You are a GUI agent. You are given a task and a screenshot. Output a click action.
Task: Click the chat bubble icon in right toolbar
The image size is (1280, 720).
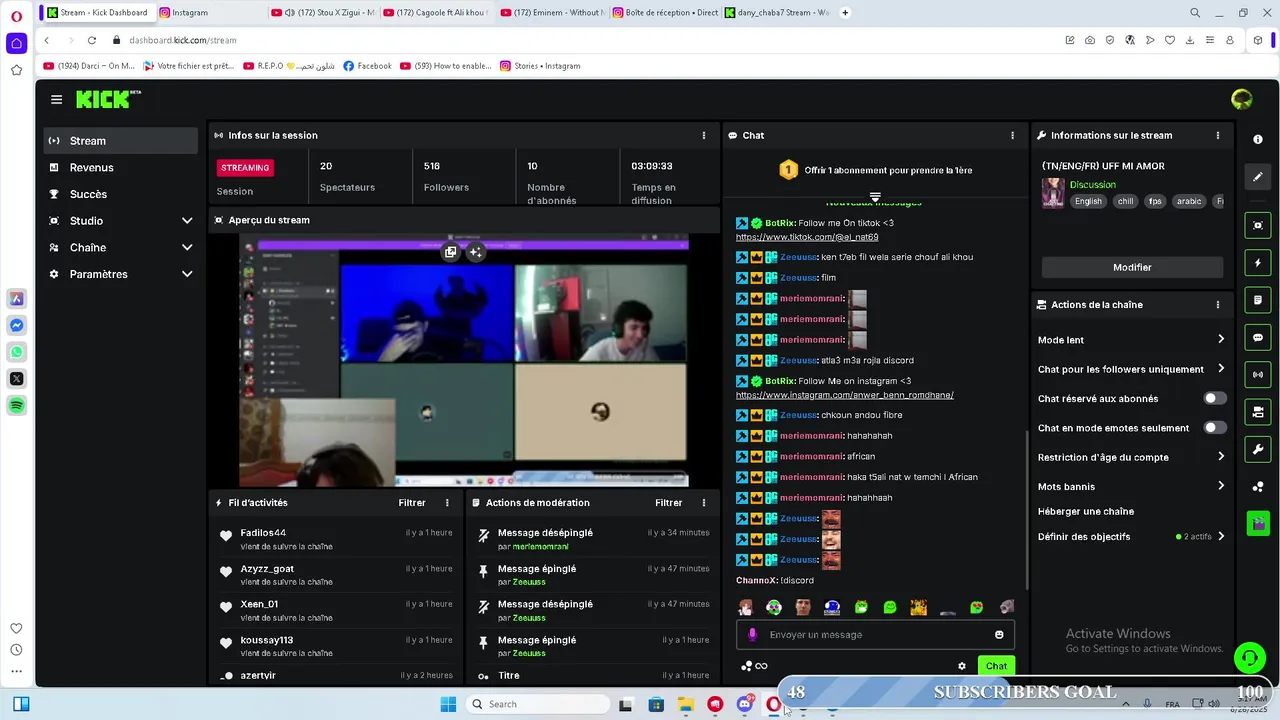1258,338
